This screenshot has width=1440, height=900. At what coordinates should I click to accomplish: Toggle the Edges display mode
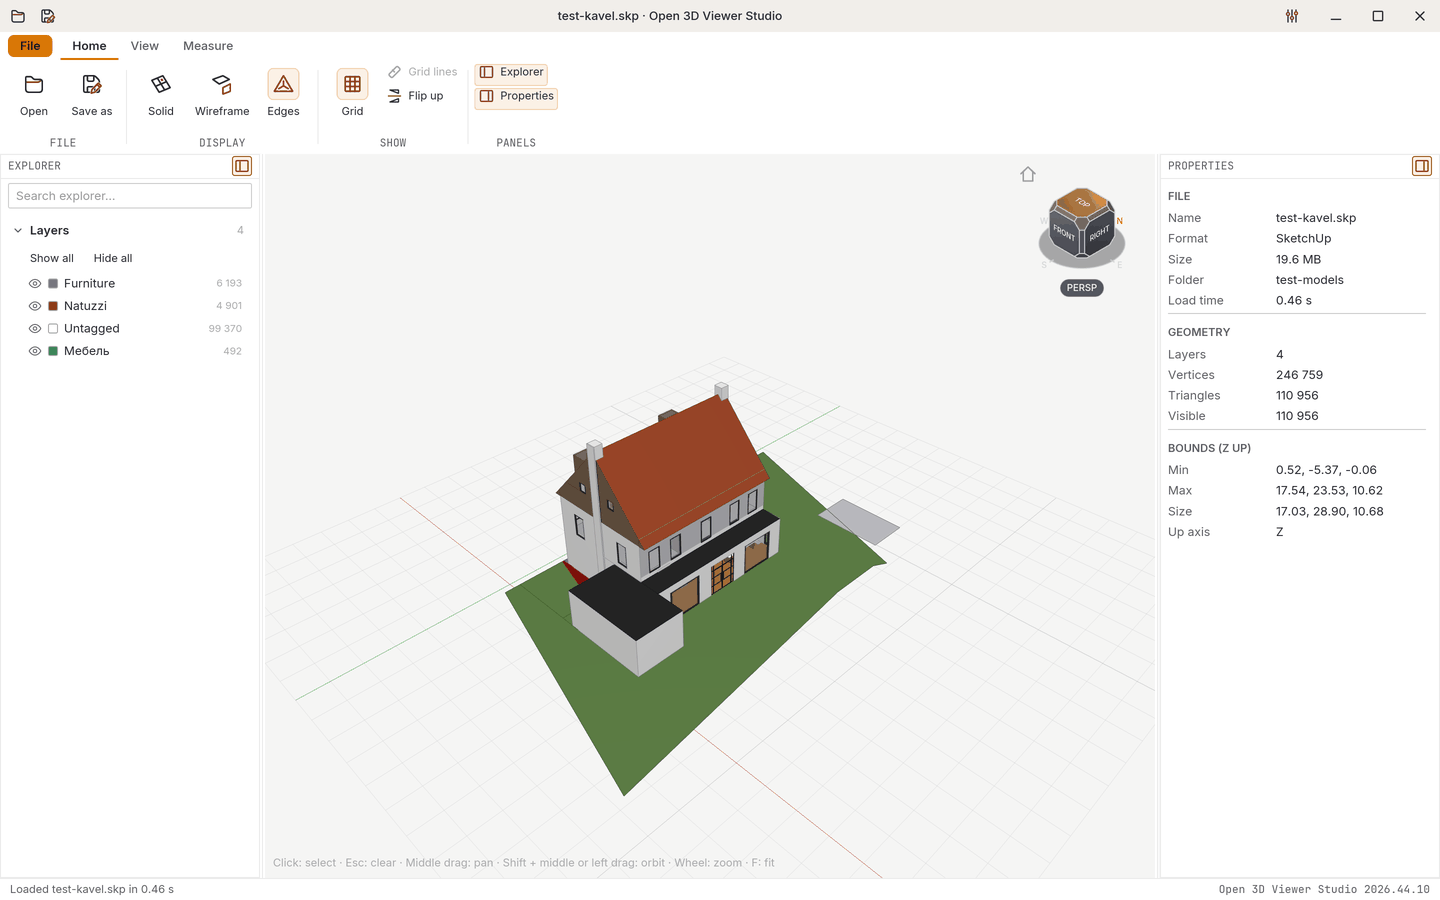point(283,96)
